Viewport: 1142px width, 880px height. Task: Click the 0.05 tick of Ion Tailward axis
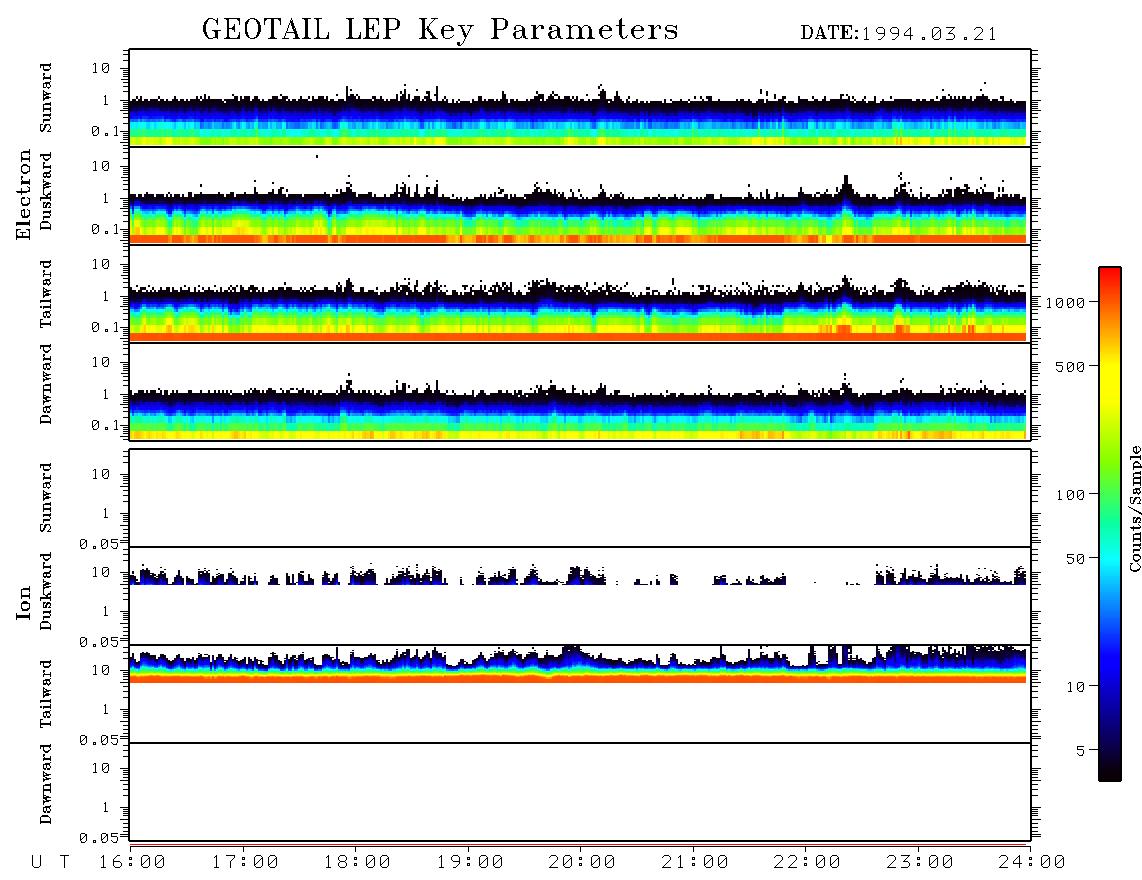click(99, 740)
